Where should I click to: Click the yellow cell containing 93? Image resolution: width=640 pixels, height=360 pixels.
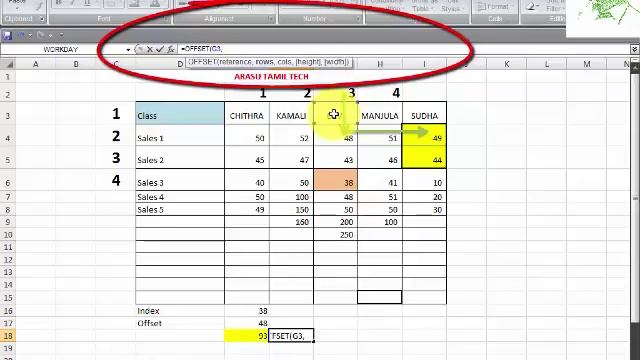click(x=247, y=336)
